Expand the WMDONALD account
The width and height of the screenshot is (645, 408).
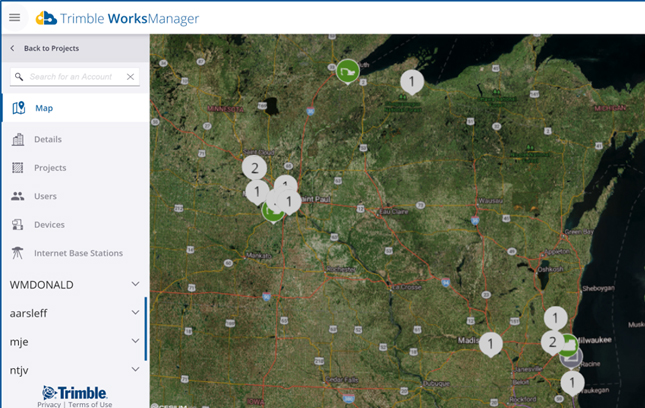135,285
